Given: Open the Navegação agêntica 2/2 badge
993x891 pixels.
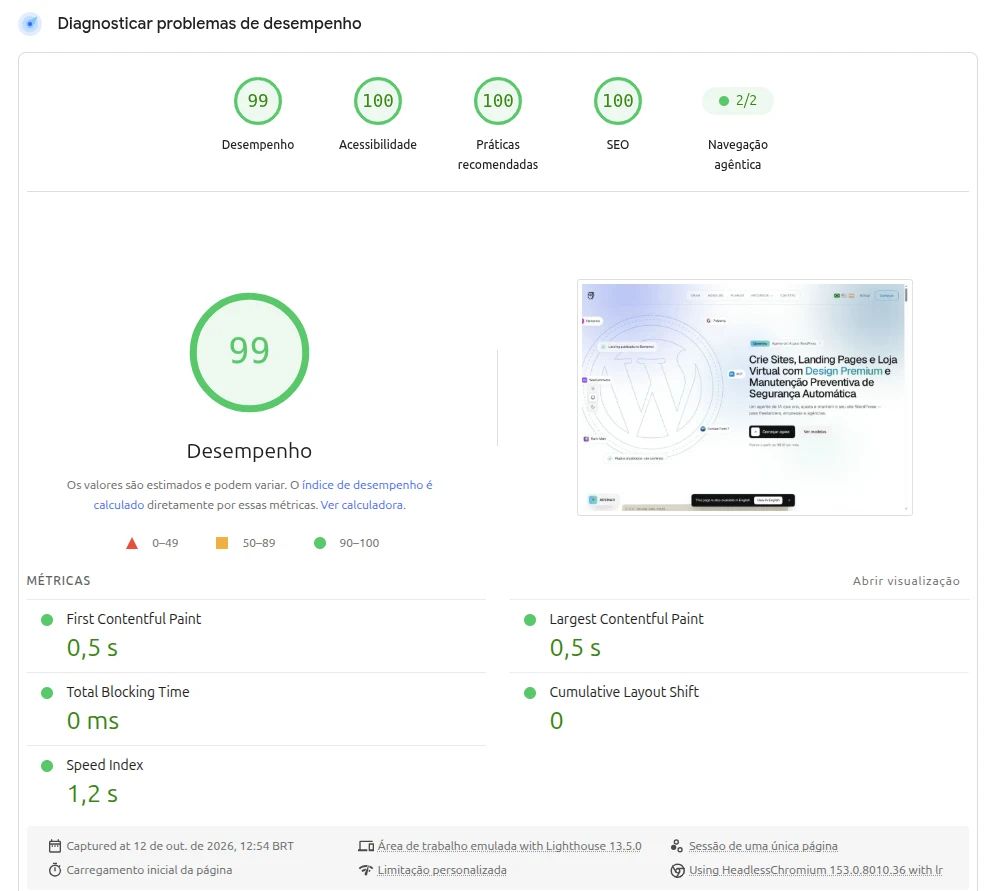Looking at the screenshot, I should [738, 101].
